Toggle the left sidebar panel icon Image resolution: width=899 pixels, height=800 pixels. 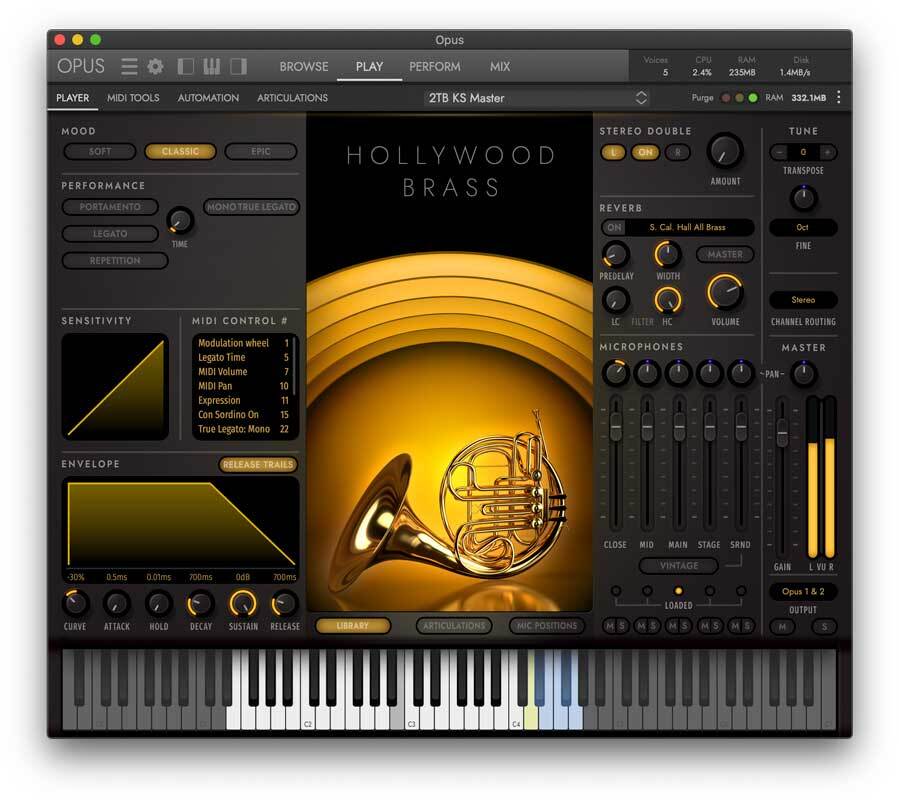186,67
